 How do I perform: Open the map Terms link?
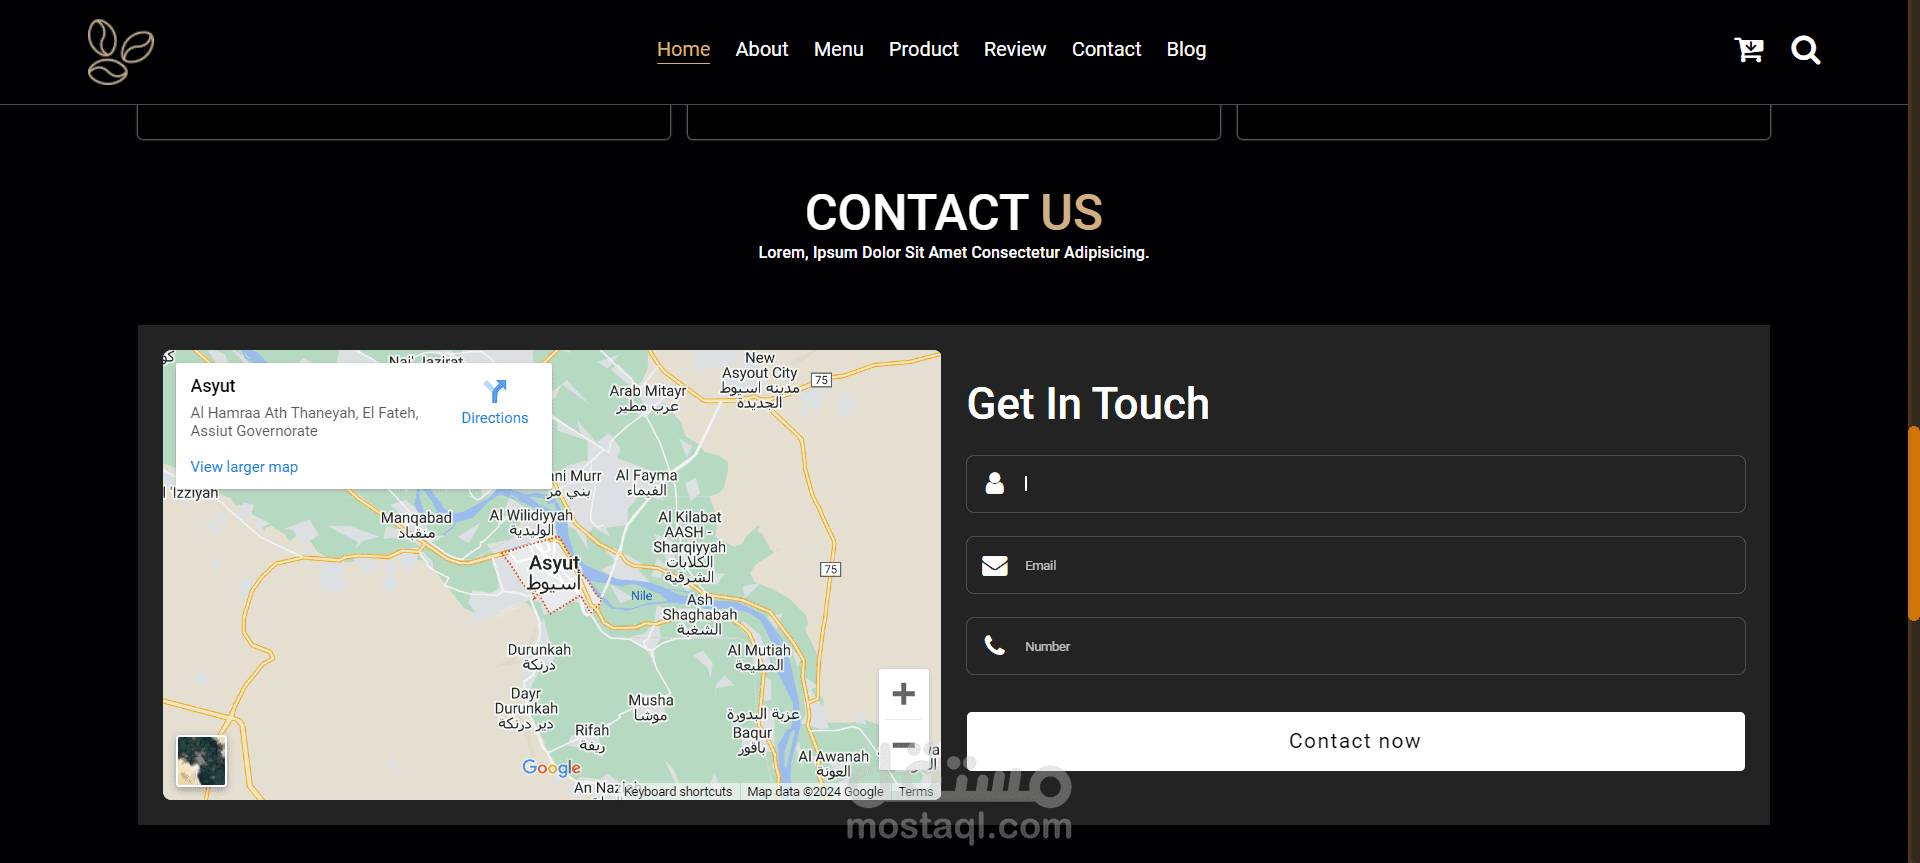915,792
